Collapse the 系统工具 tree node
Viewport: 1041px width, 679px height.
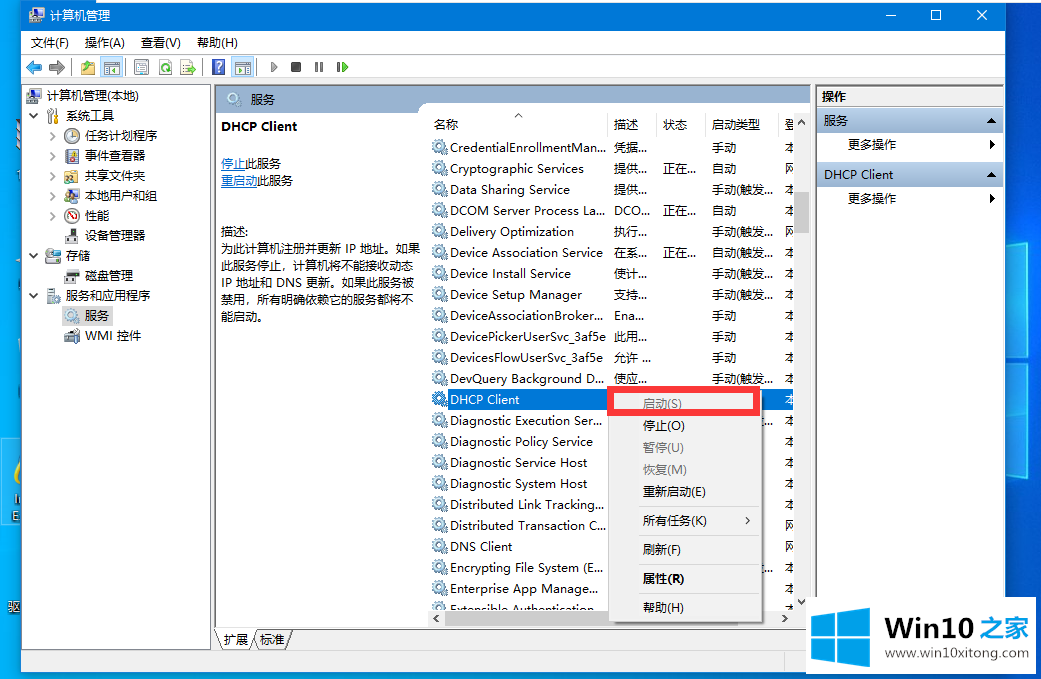coord(34,116)
